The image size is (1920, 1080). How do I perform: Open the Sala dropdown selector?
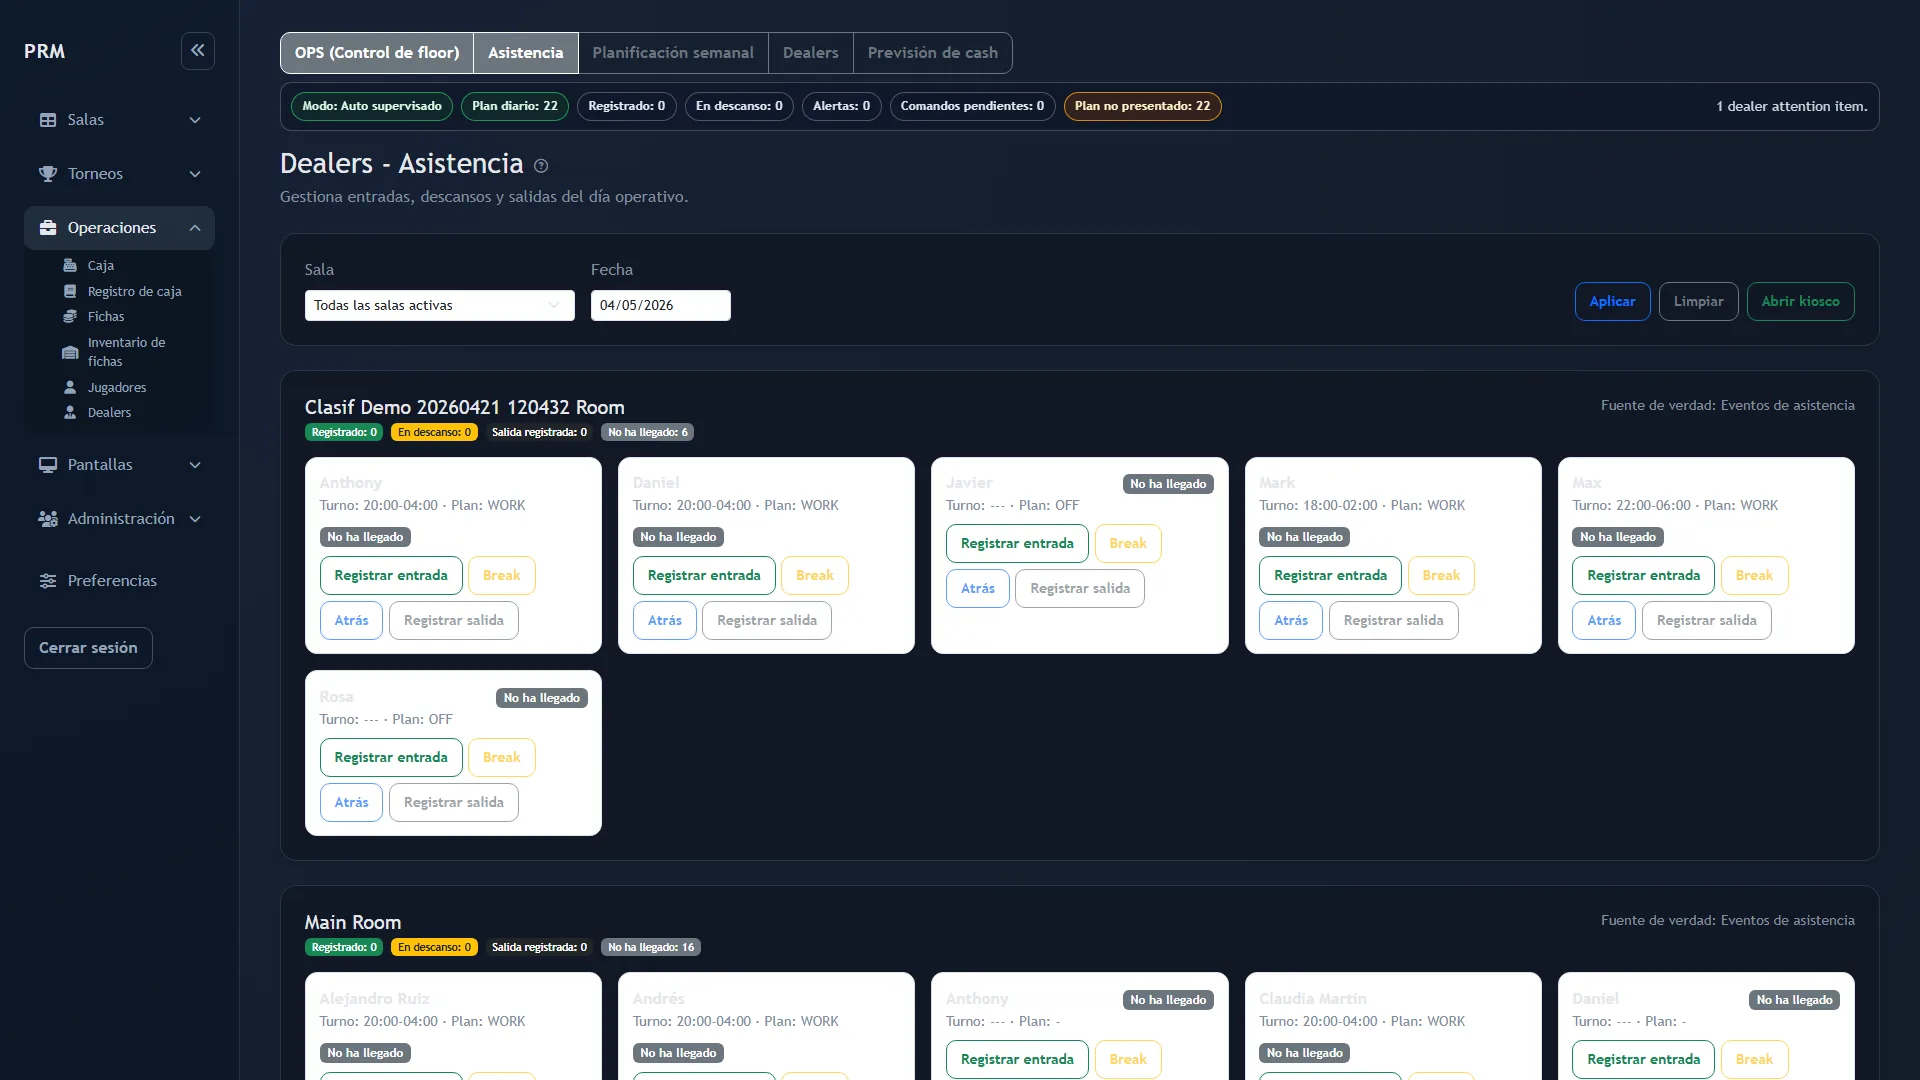[x=440, y=305]
